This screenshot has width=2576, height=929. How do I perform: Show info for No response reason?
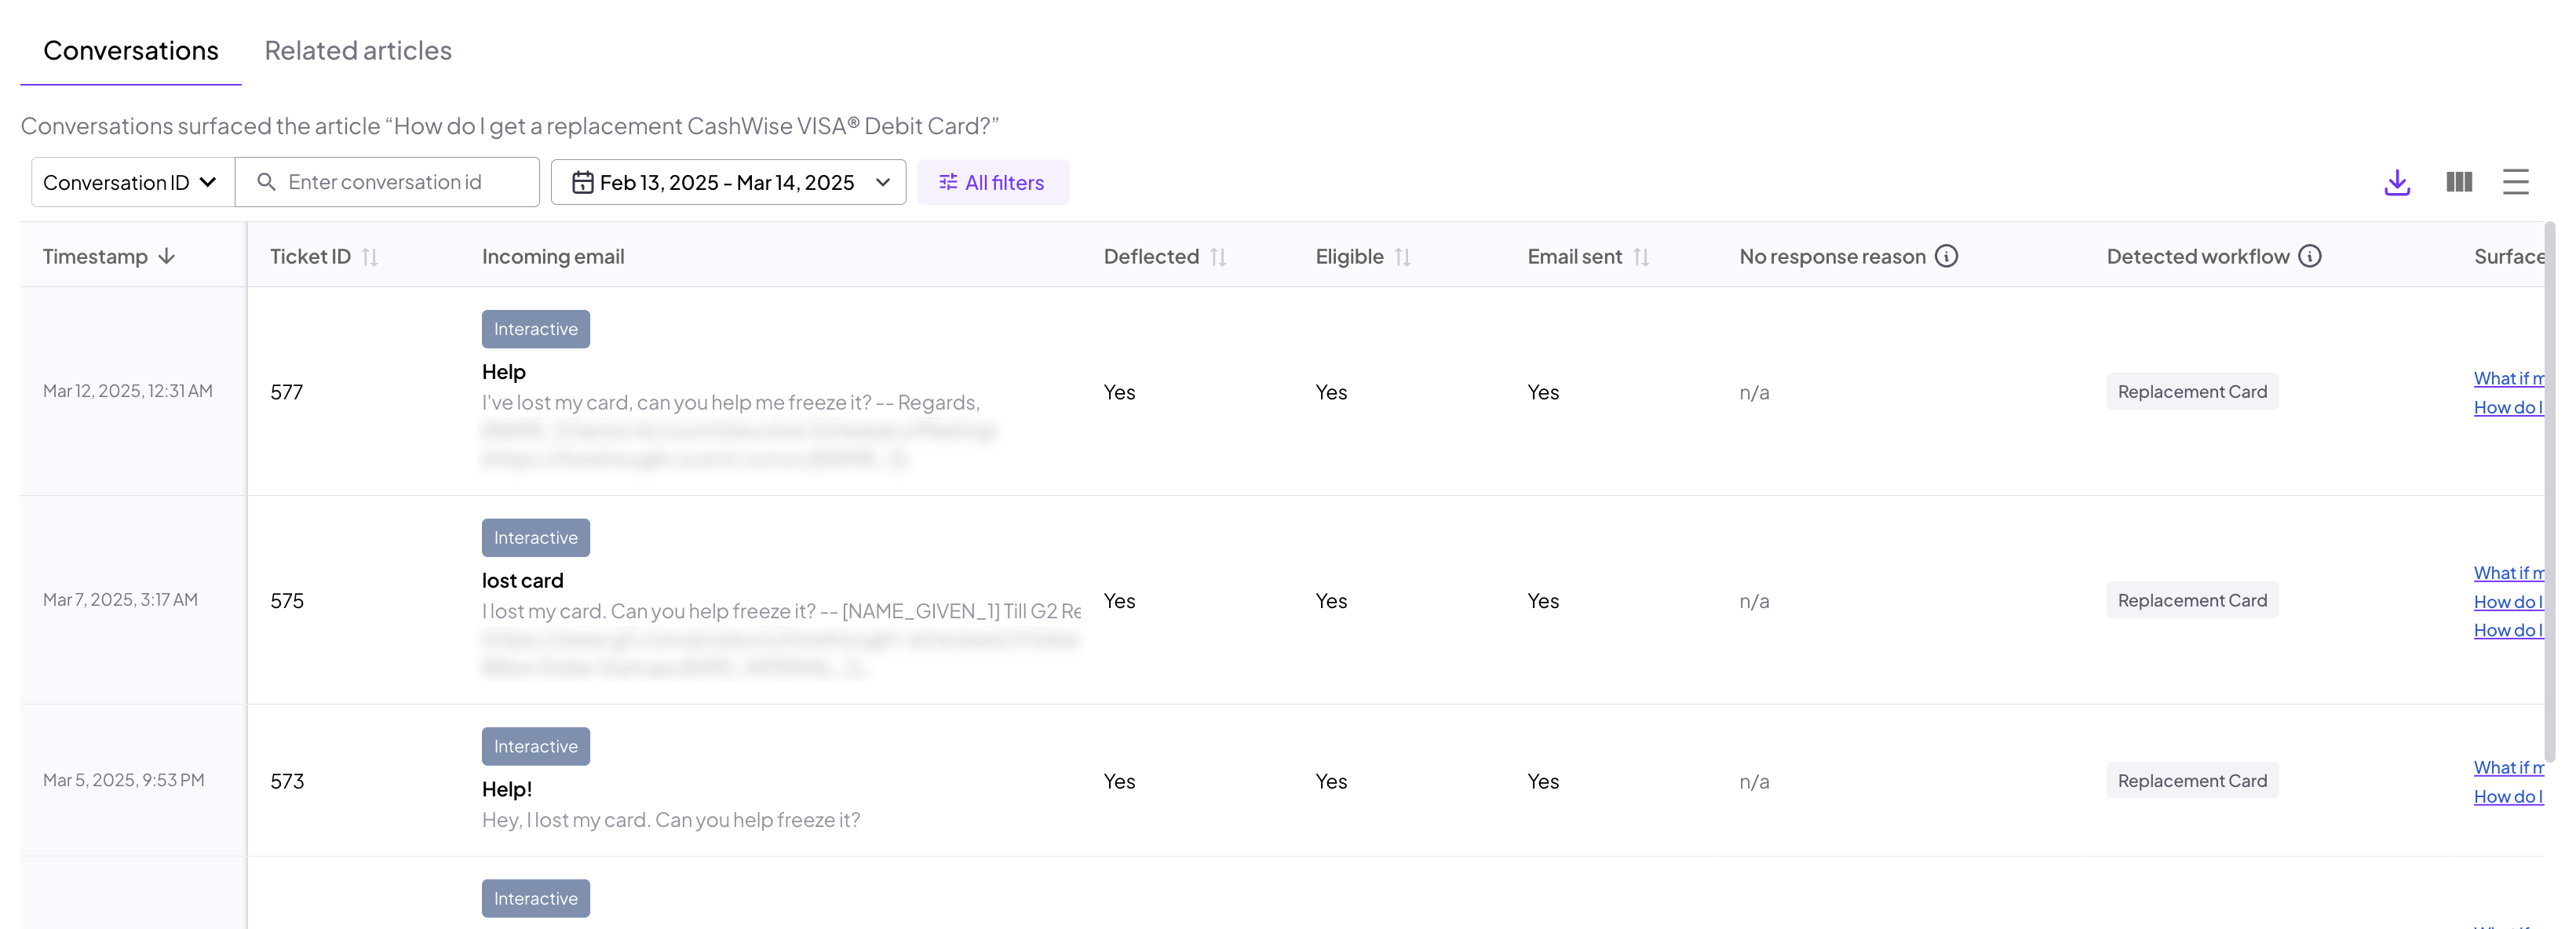pos(1945,256)
